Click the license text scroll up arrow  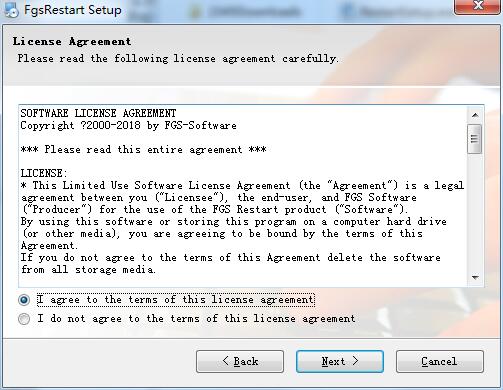coord(475,115)
